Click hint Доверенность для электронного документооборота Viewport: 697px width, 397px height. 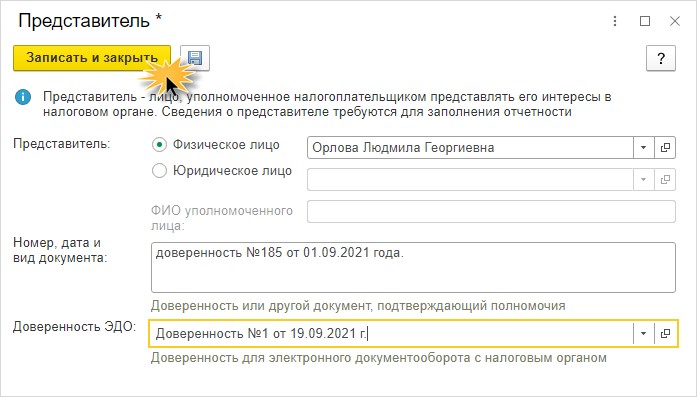[379, 358]
